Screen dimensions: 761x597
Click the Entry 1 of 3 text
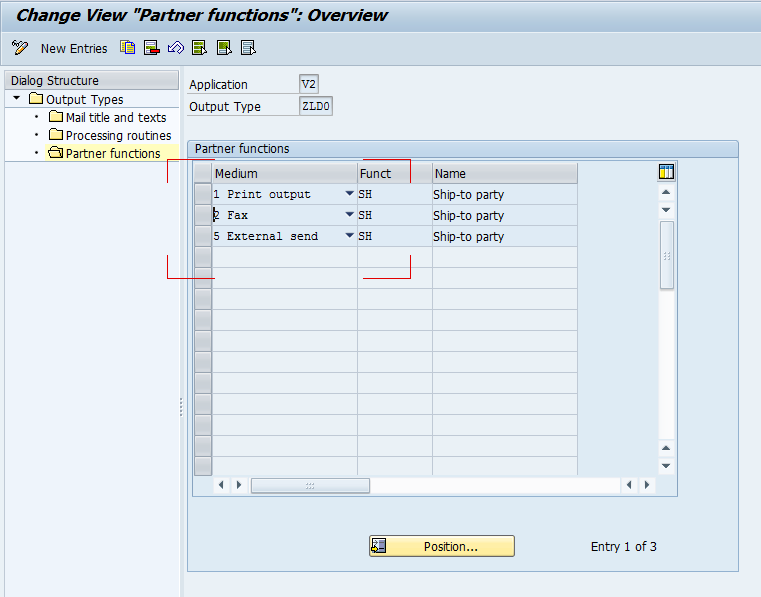pos(624,547)
